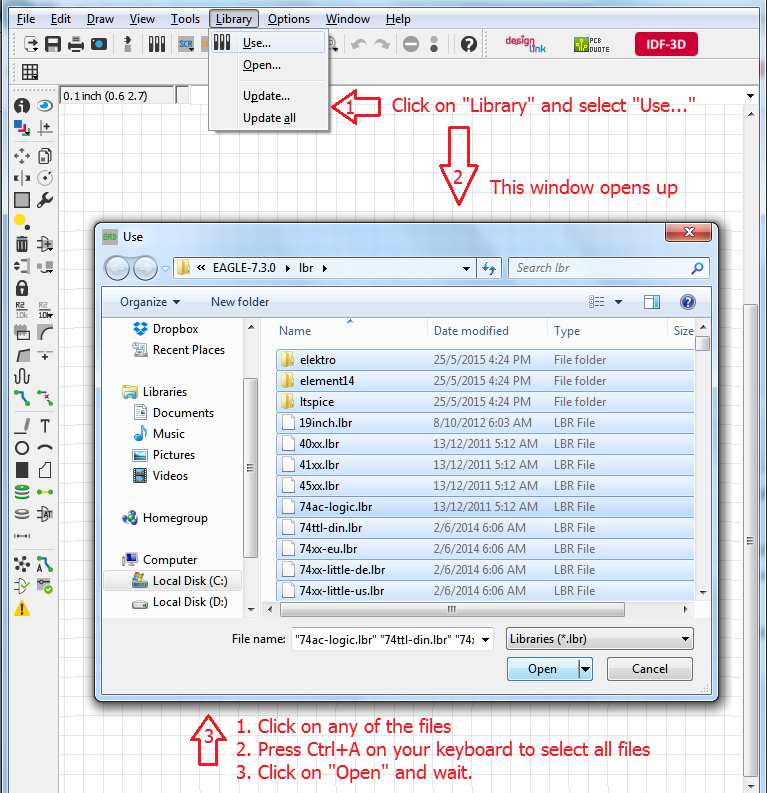Toggle the preview pane icon
This screenshot has width=767, height=793.
click(x=652, y=302)
